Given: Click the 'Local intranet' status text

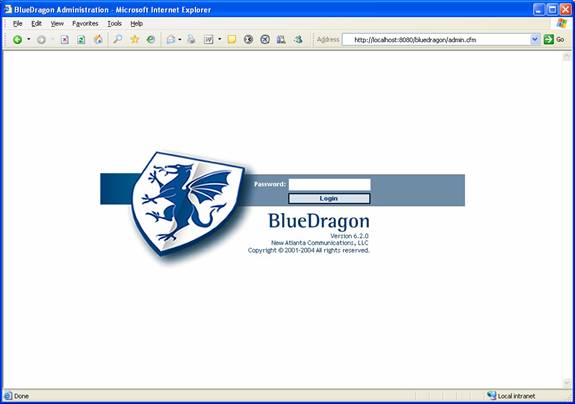Looking at the screenshot, I should pos(516,396).
